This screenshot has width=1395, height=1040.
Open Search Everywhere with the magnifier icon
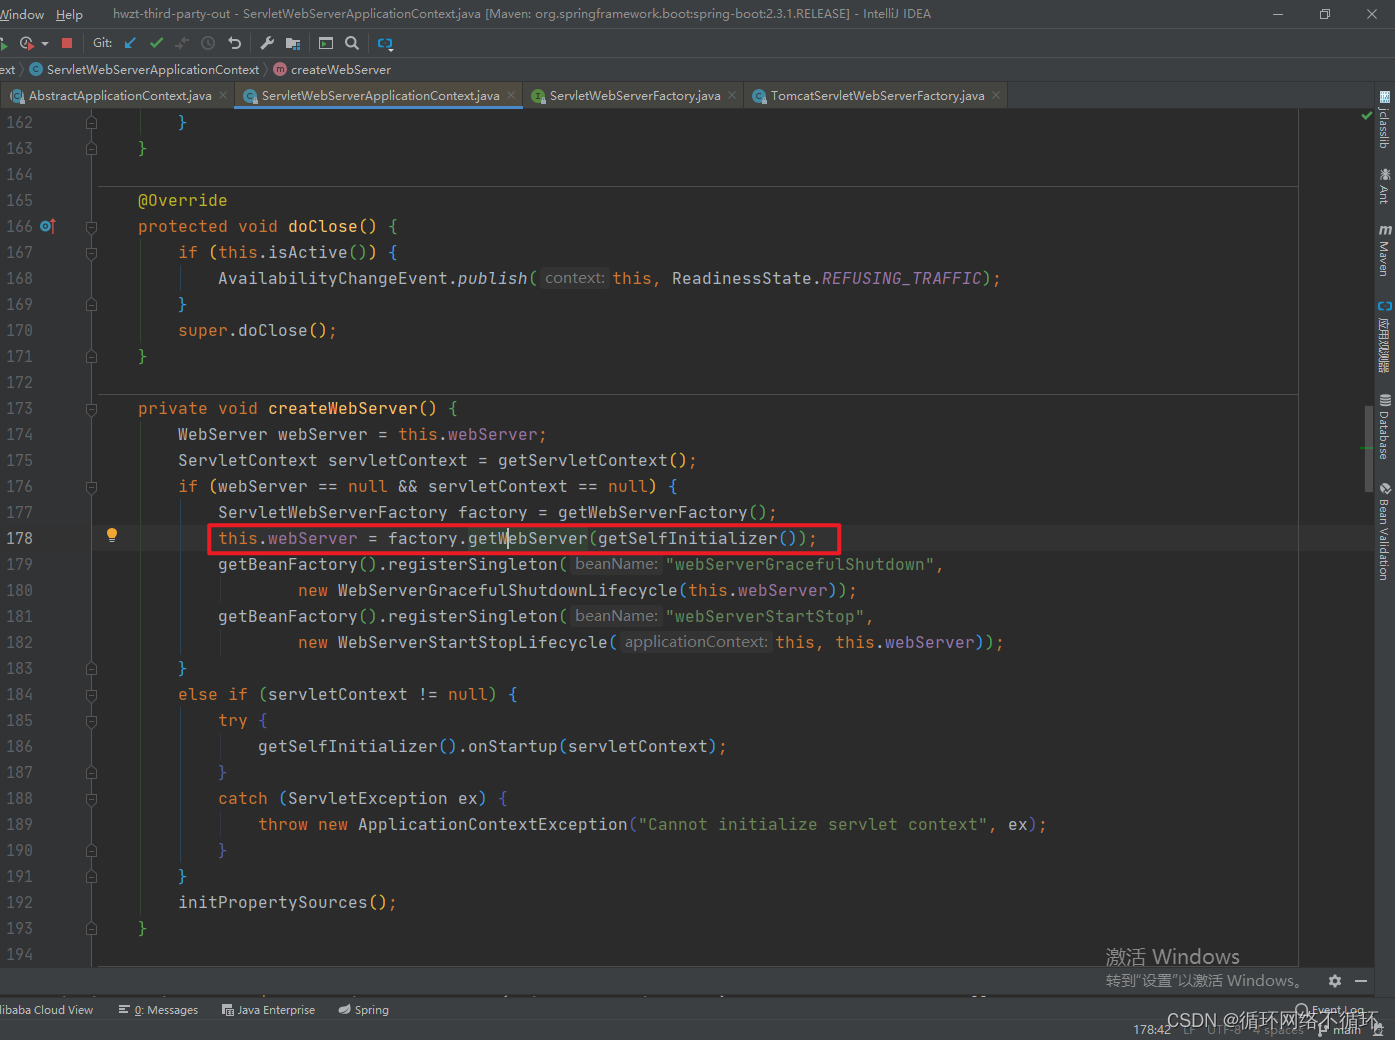(351, 43)
